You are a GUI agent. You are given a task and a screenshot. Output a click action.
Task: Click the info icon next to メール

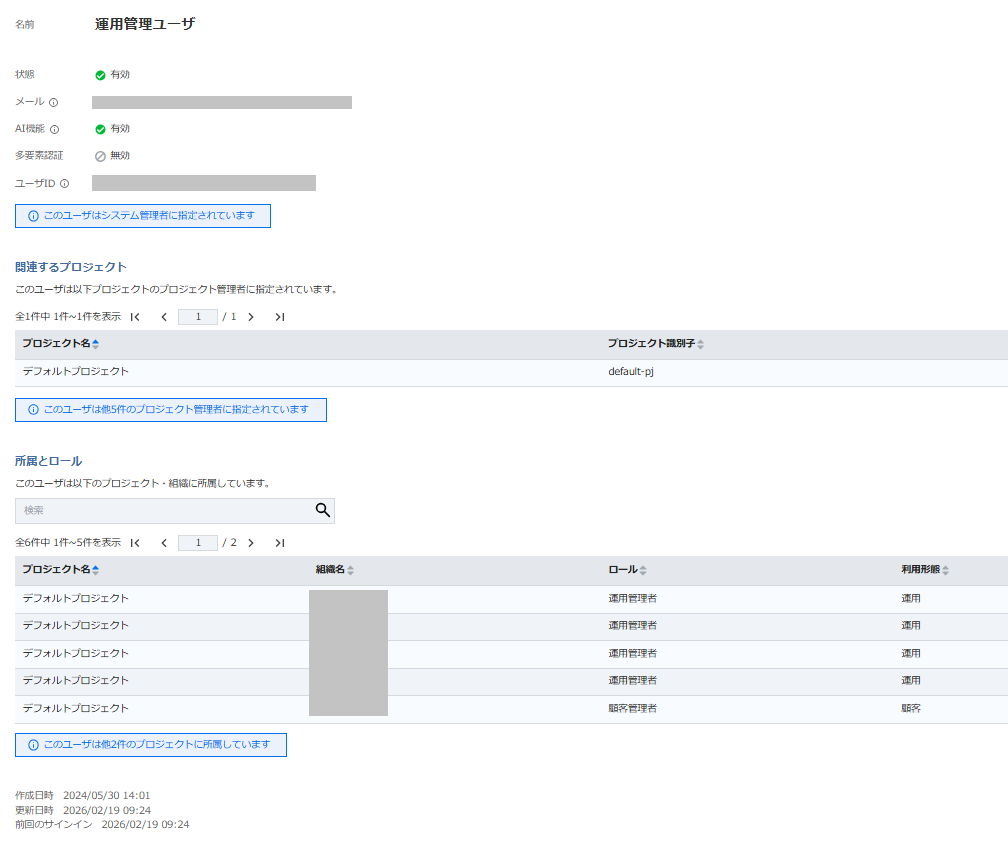54,102
